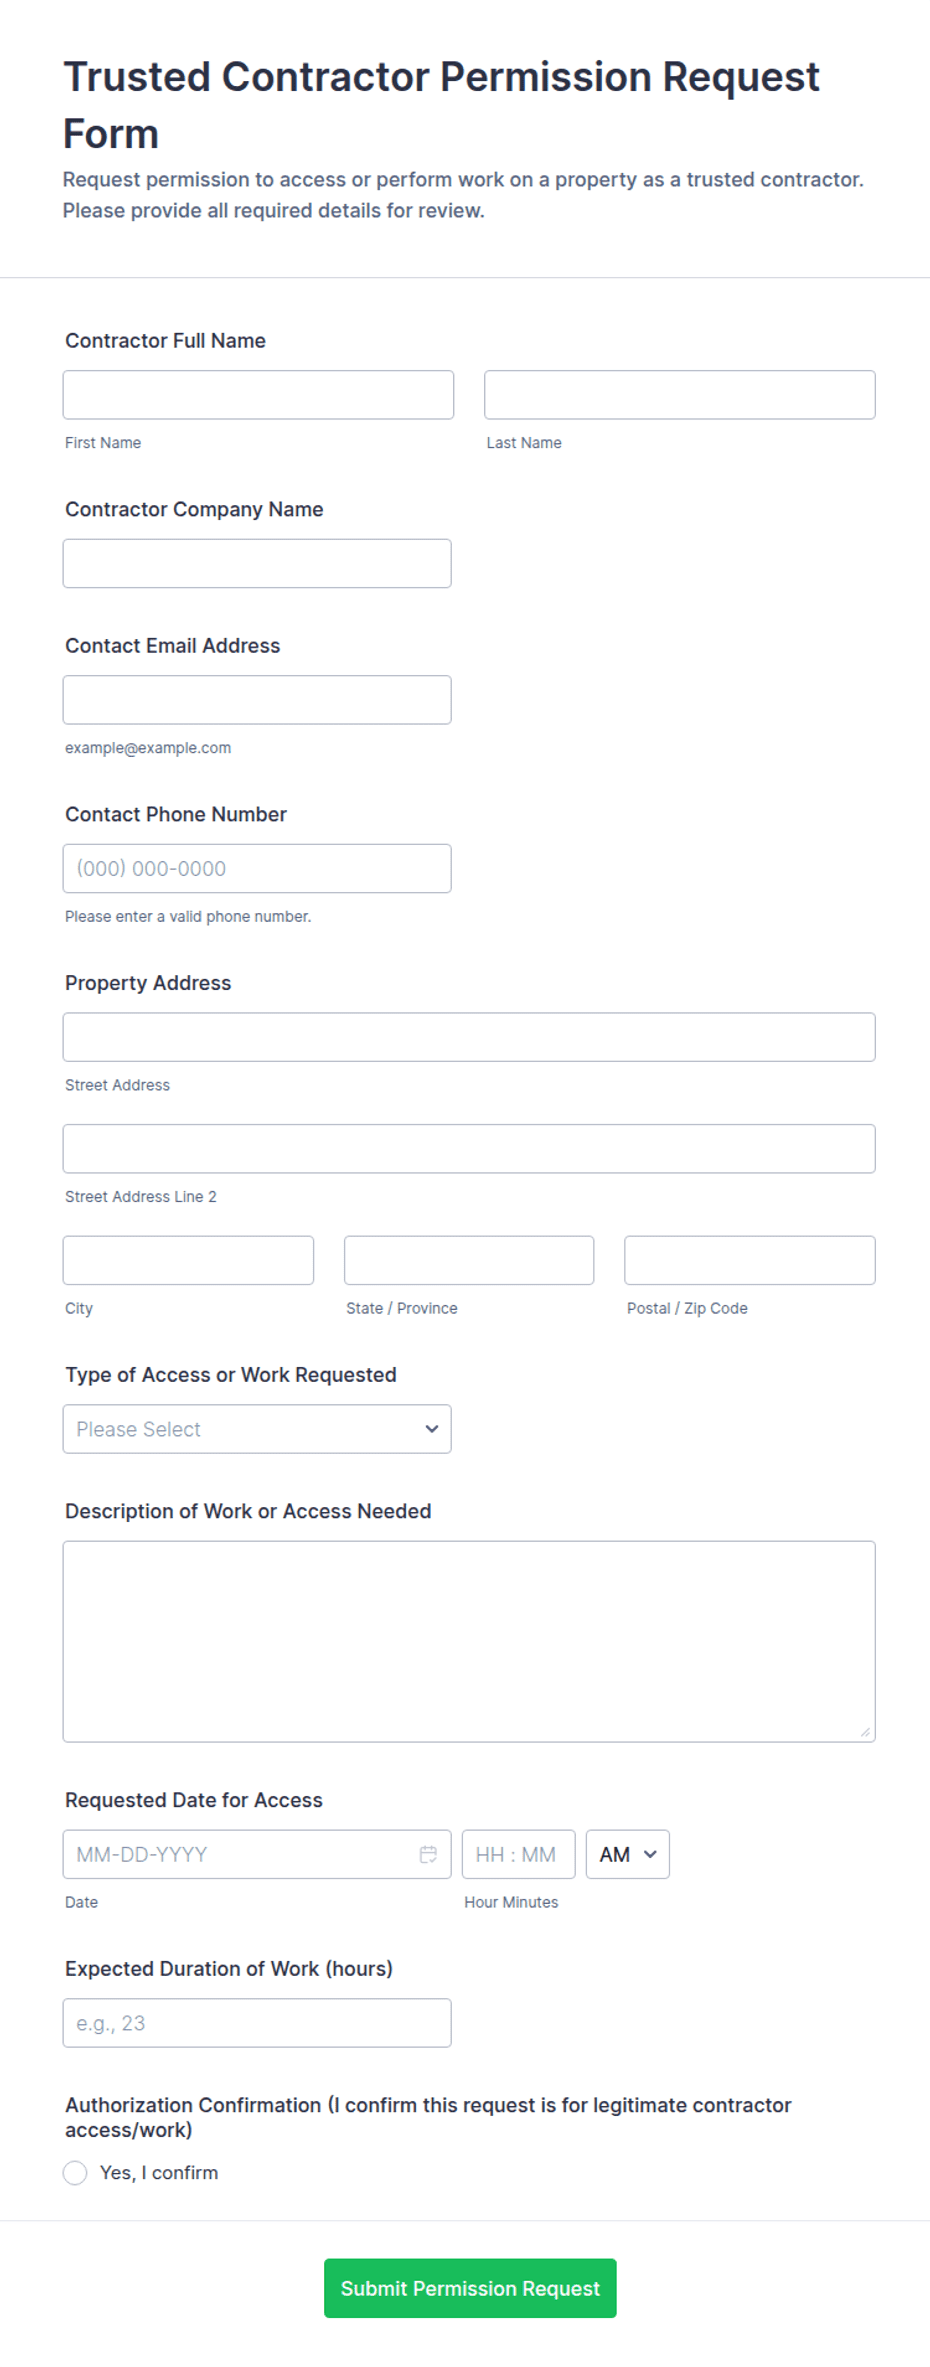Select the Street Address Line 2 box
This screenshot has width=930, height=2367.
point(469,1148)
